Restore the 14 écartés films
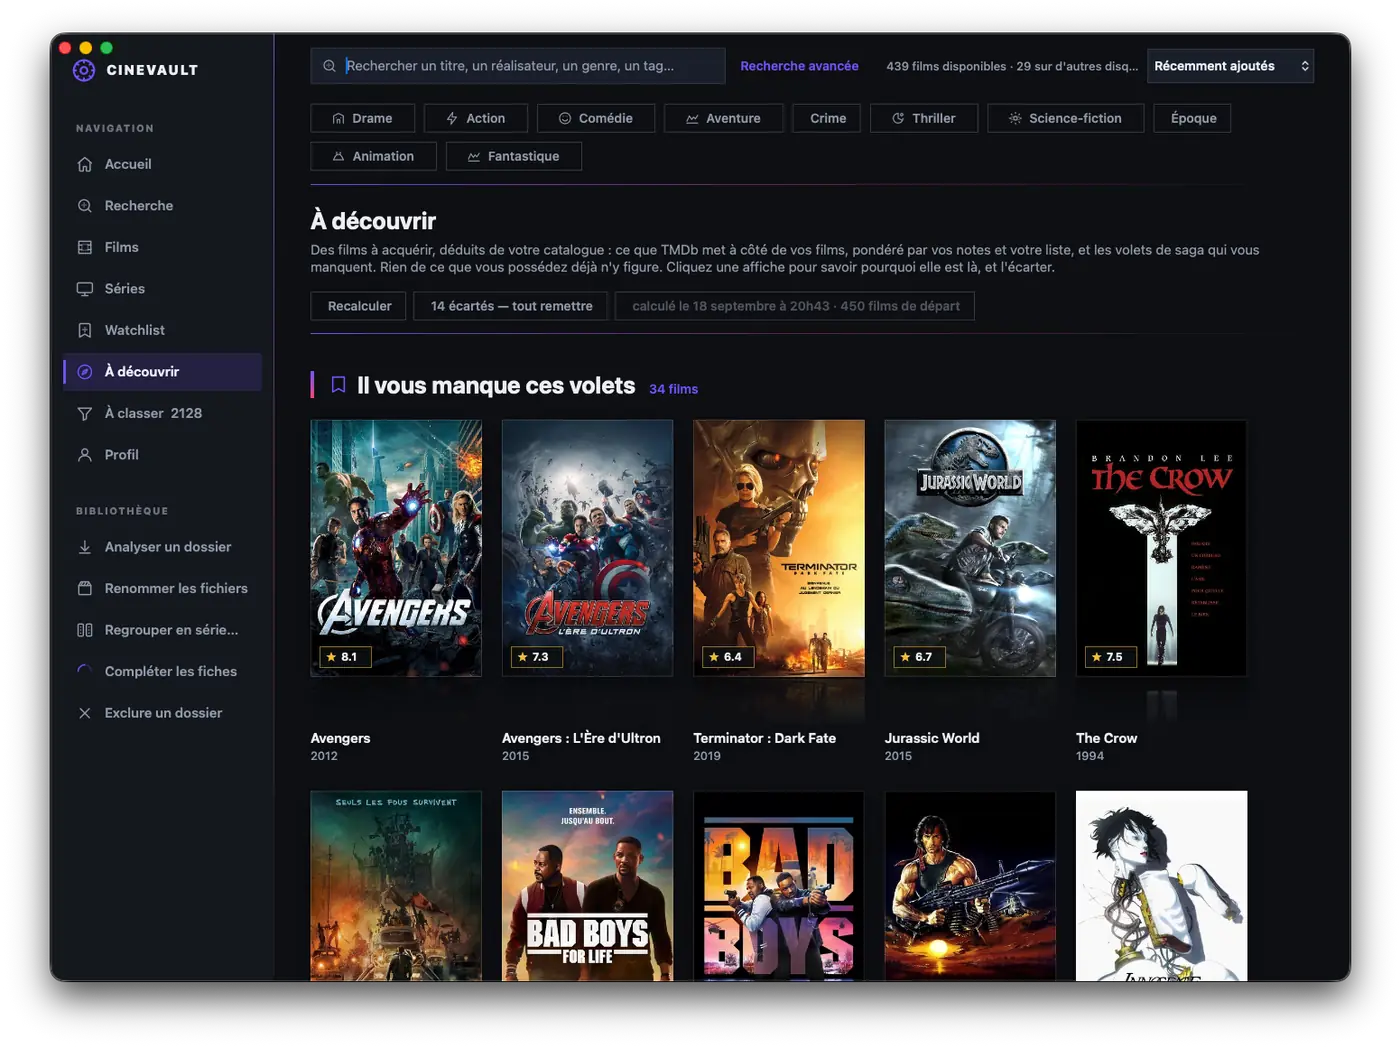 point(511,306)
